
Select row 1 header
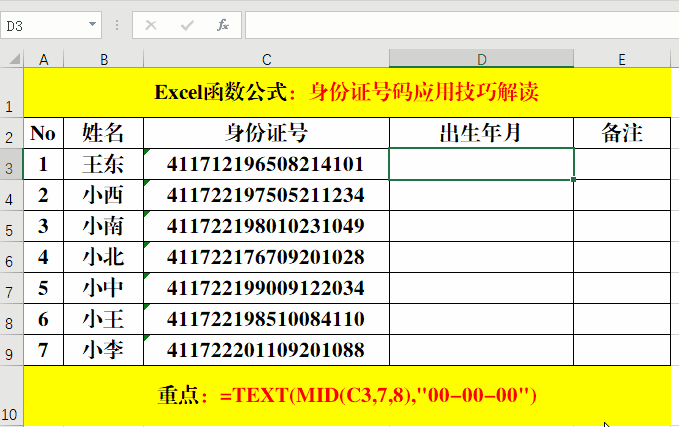tap(11, 92)
